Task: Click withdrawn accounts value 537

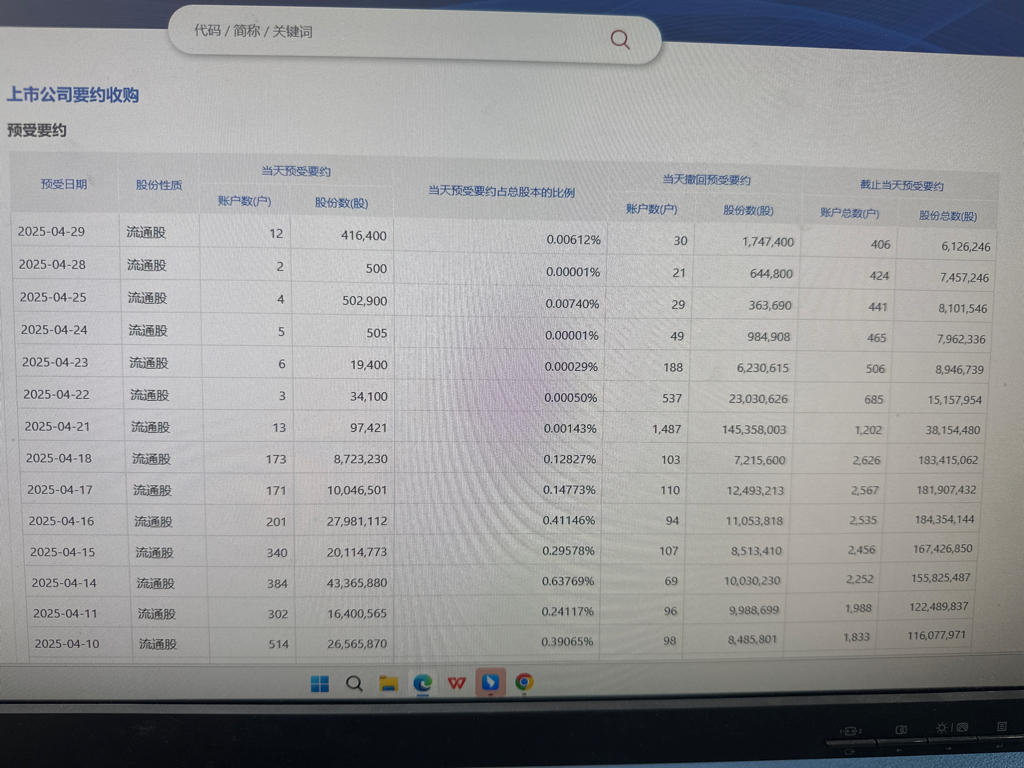Action: [x=671, y=398]
